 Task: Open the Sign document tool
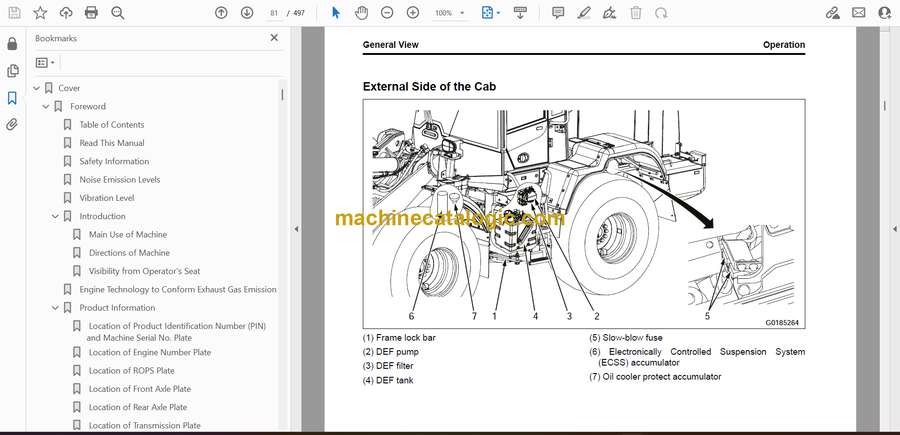pos(610,13)
